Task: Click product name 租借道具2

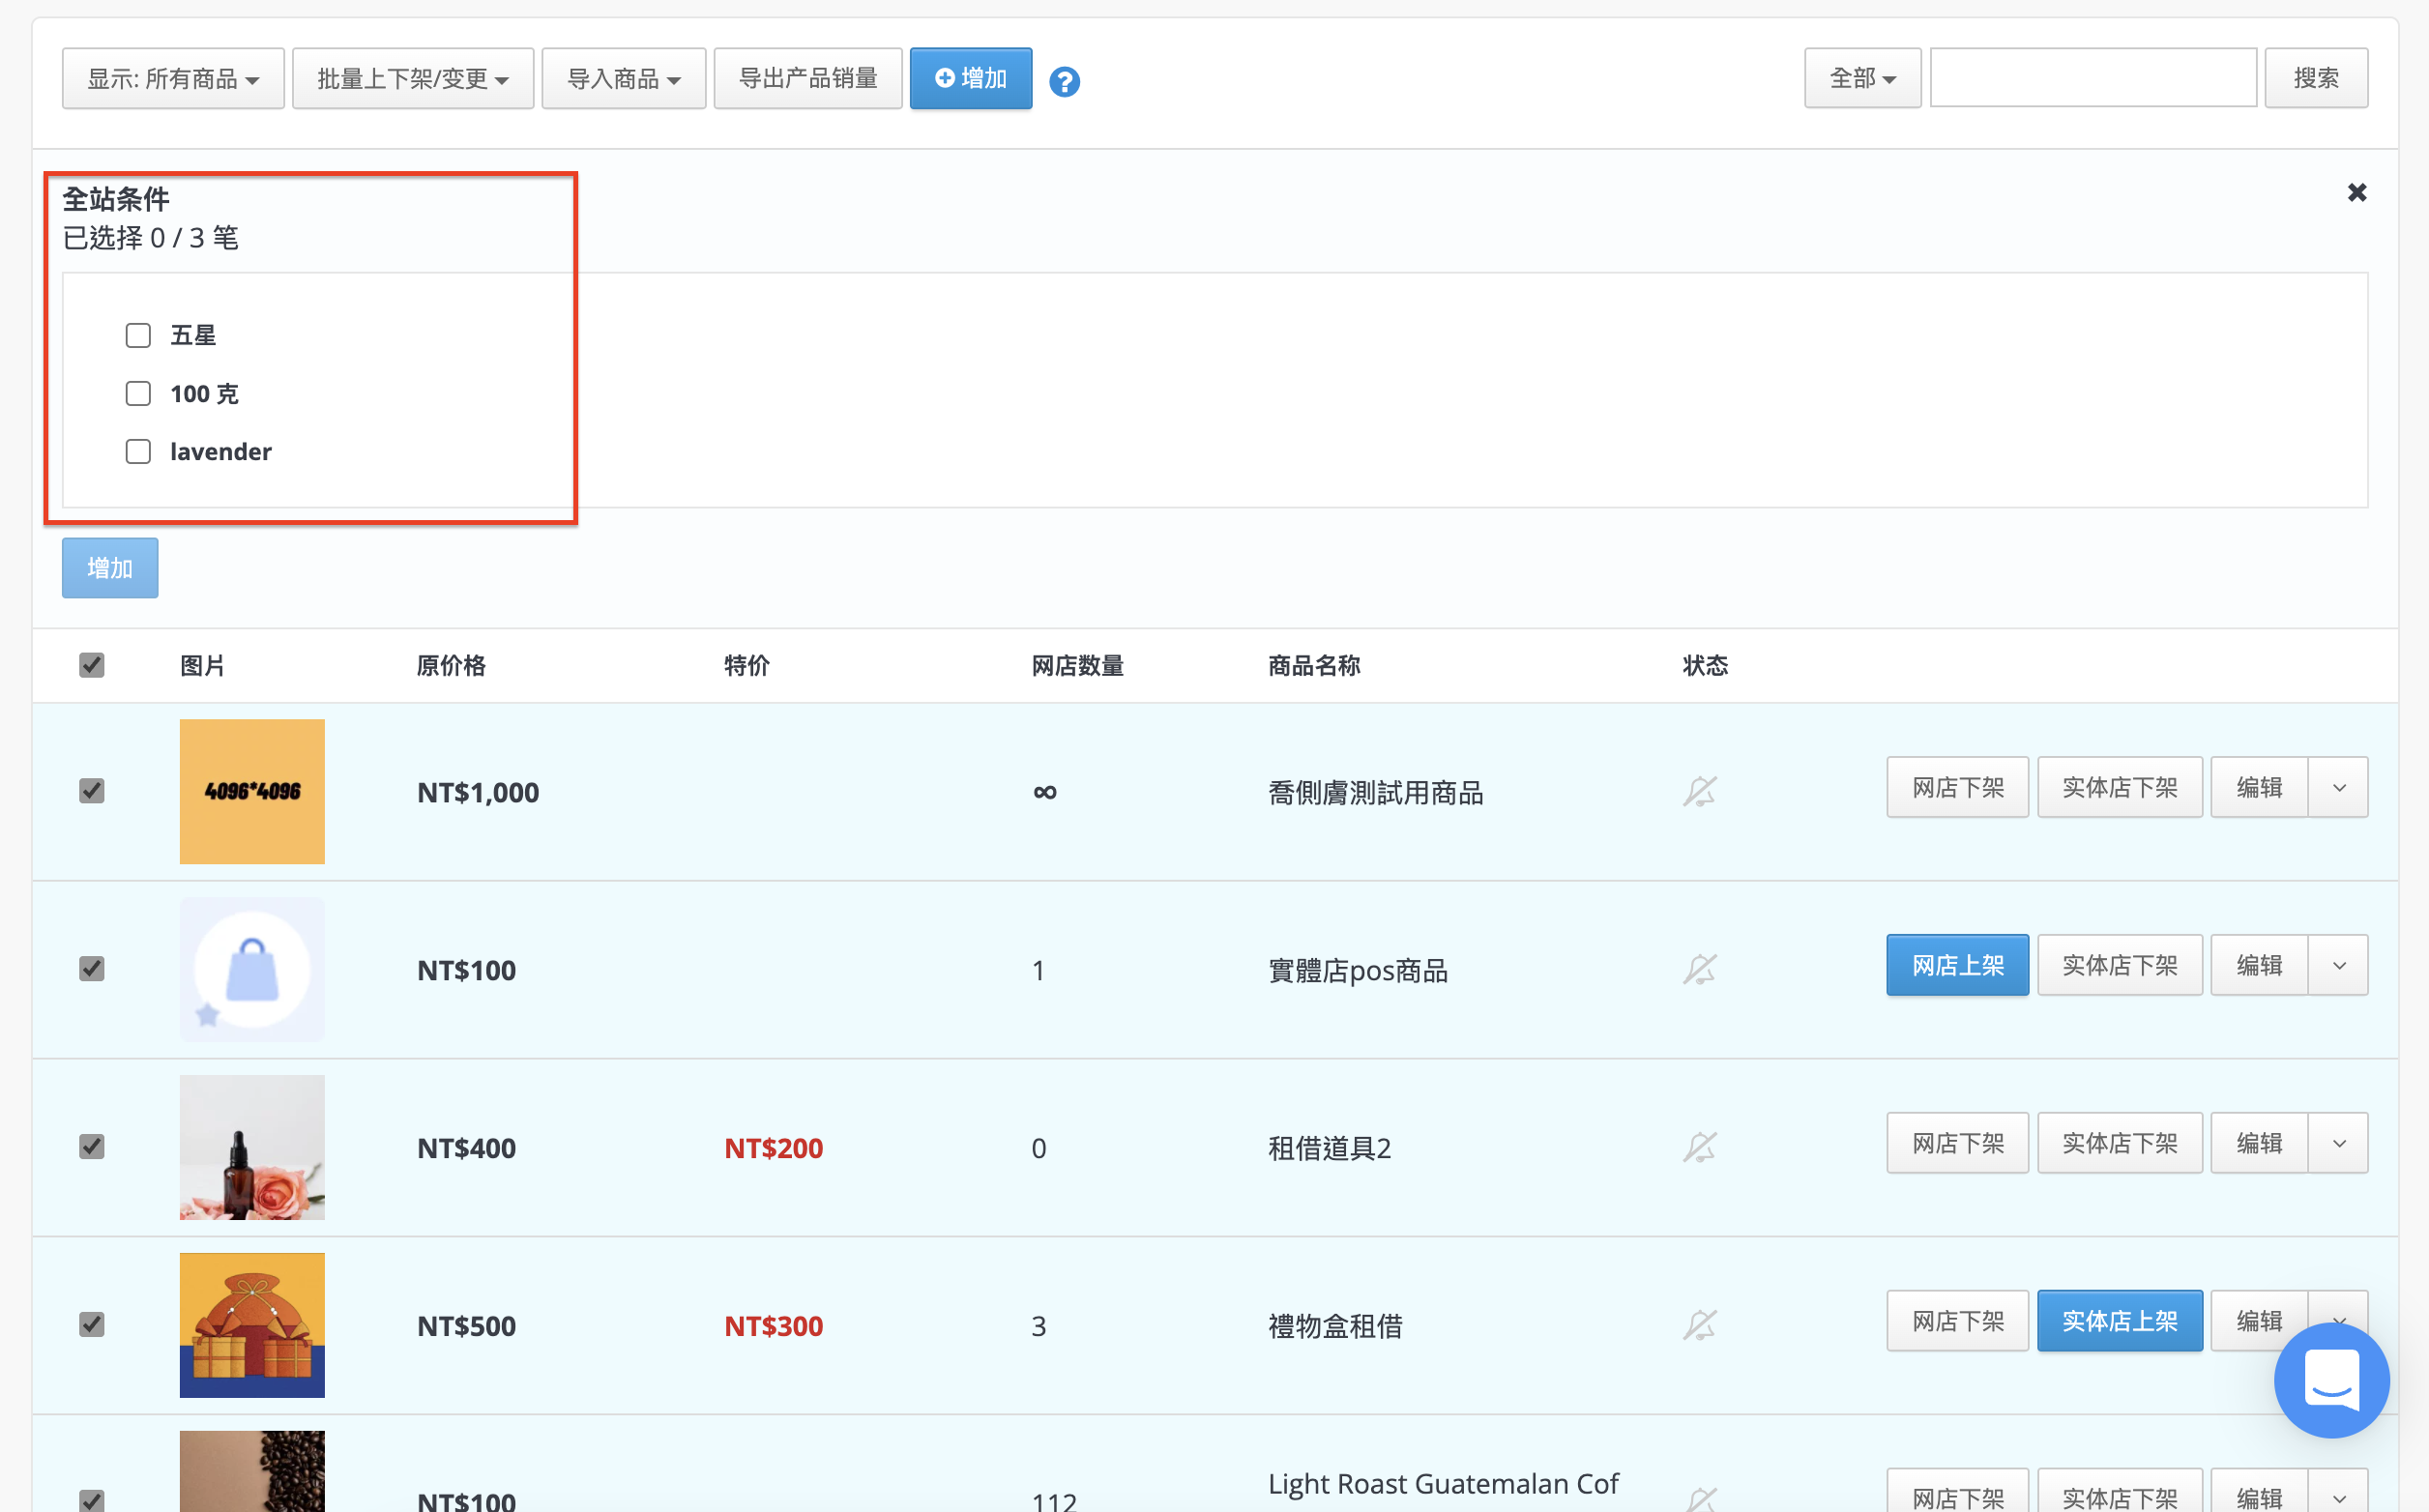Action: tap(1329, 1148)
